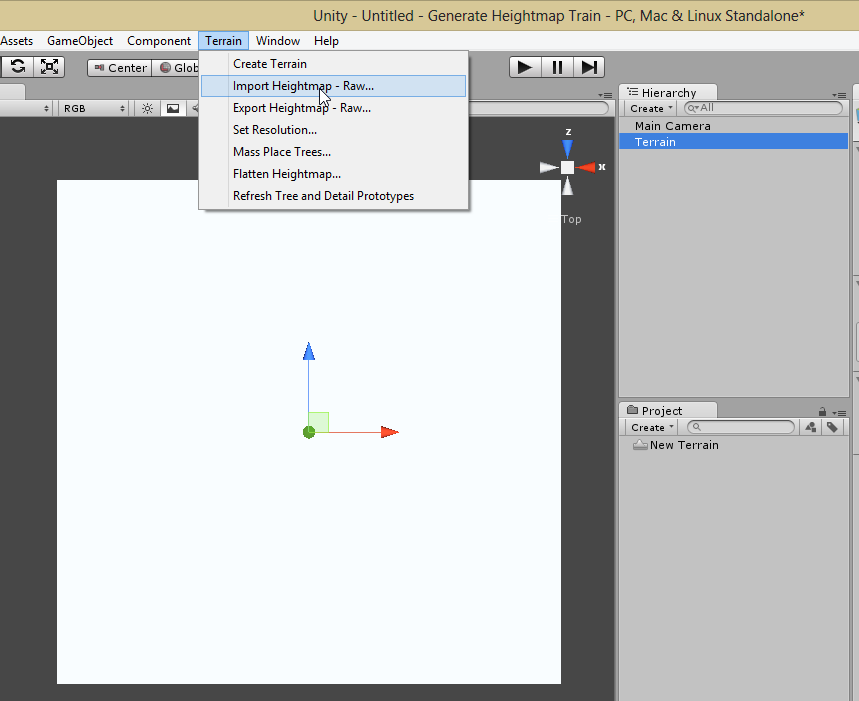Select Main Camera in Hierarchy

click(672, 126)
